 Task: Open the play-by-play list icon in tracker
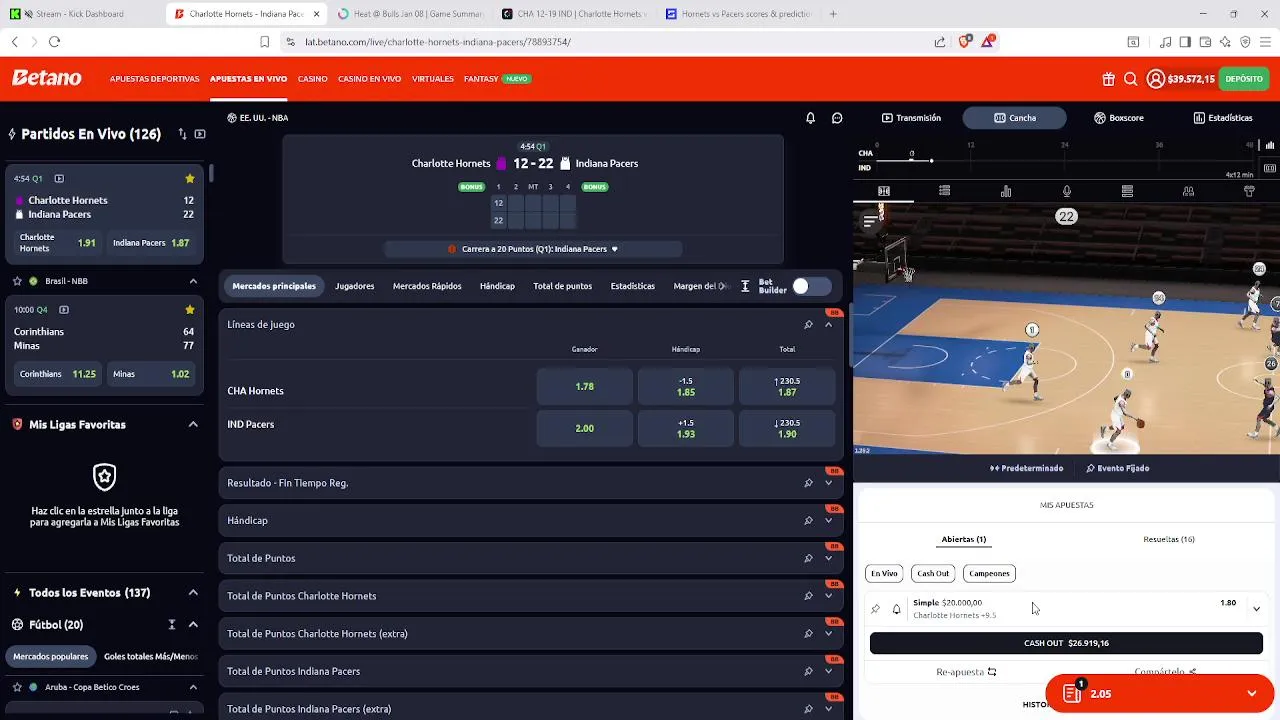pos(945,191)
